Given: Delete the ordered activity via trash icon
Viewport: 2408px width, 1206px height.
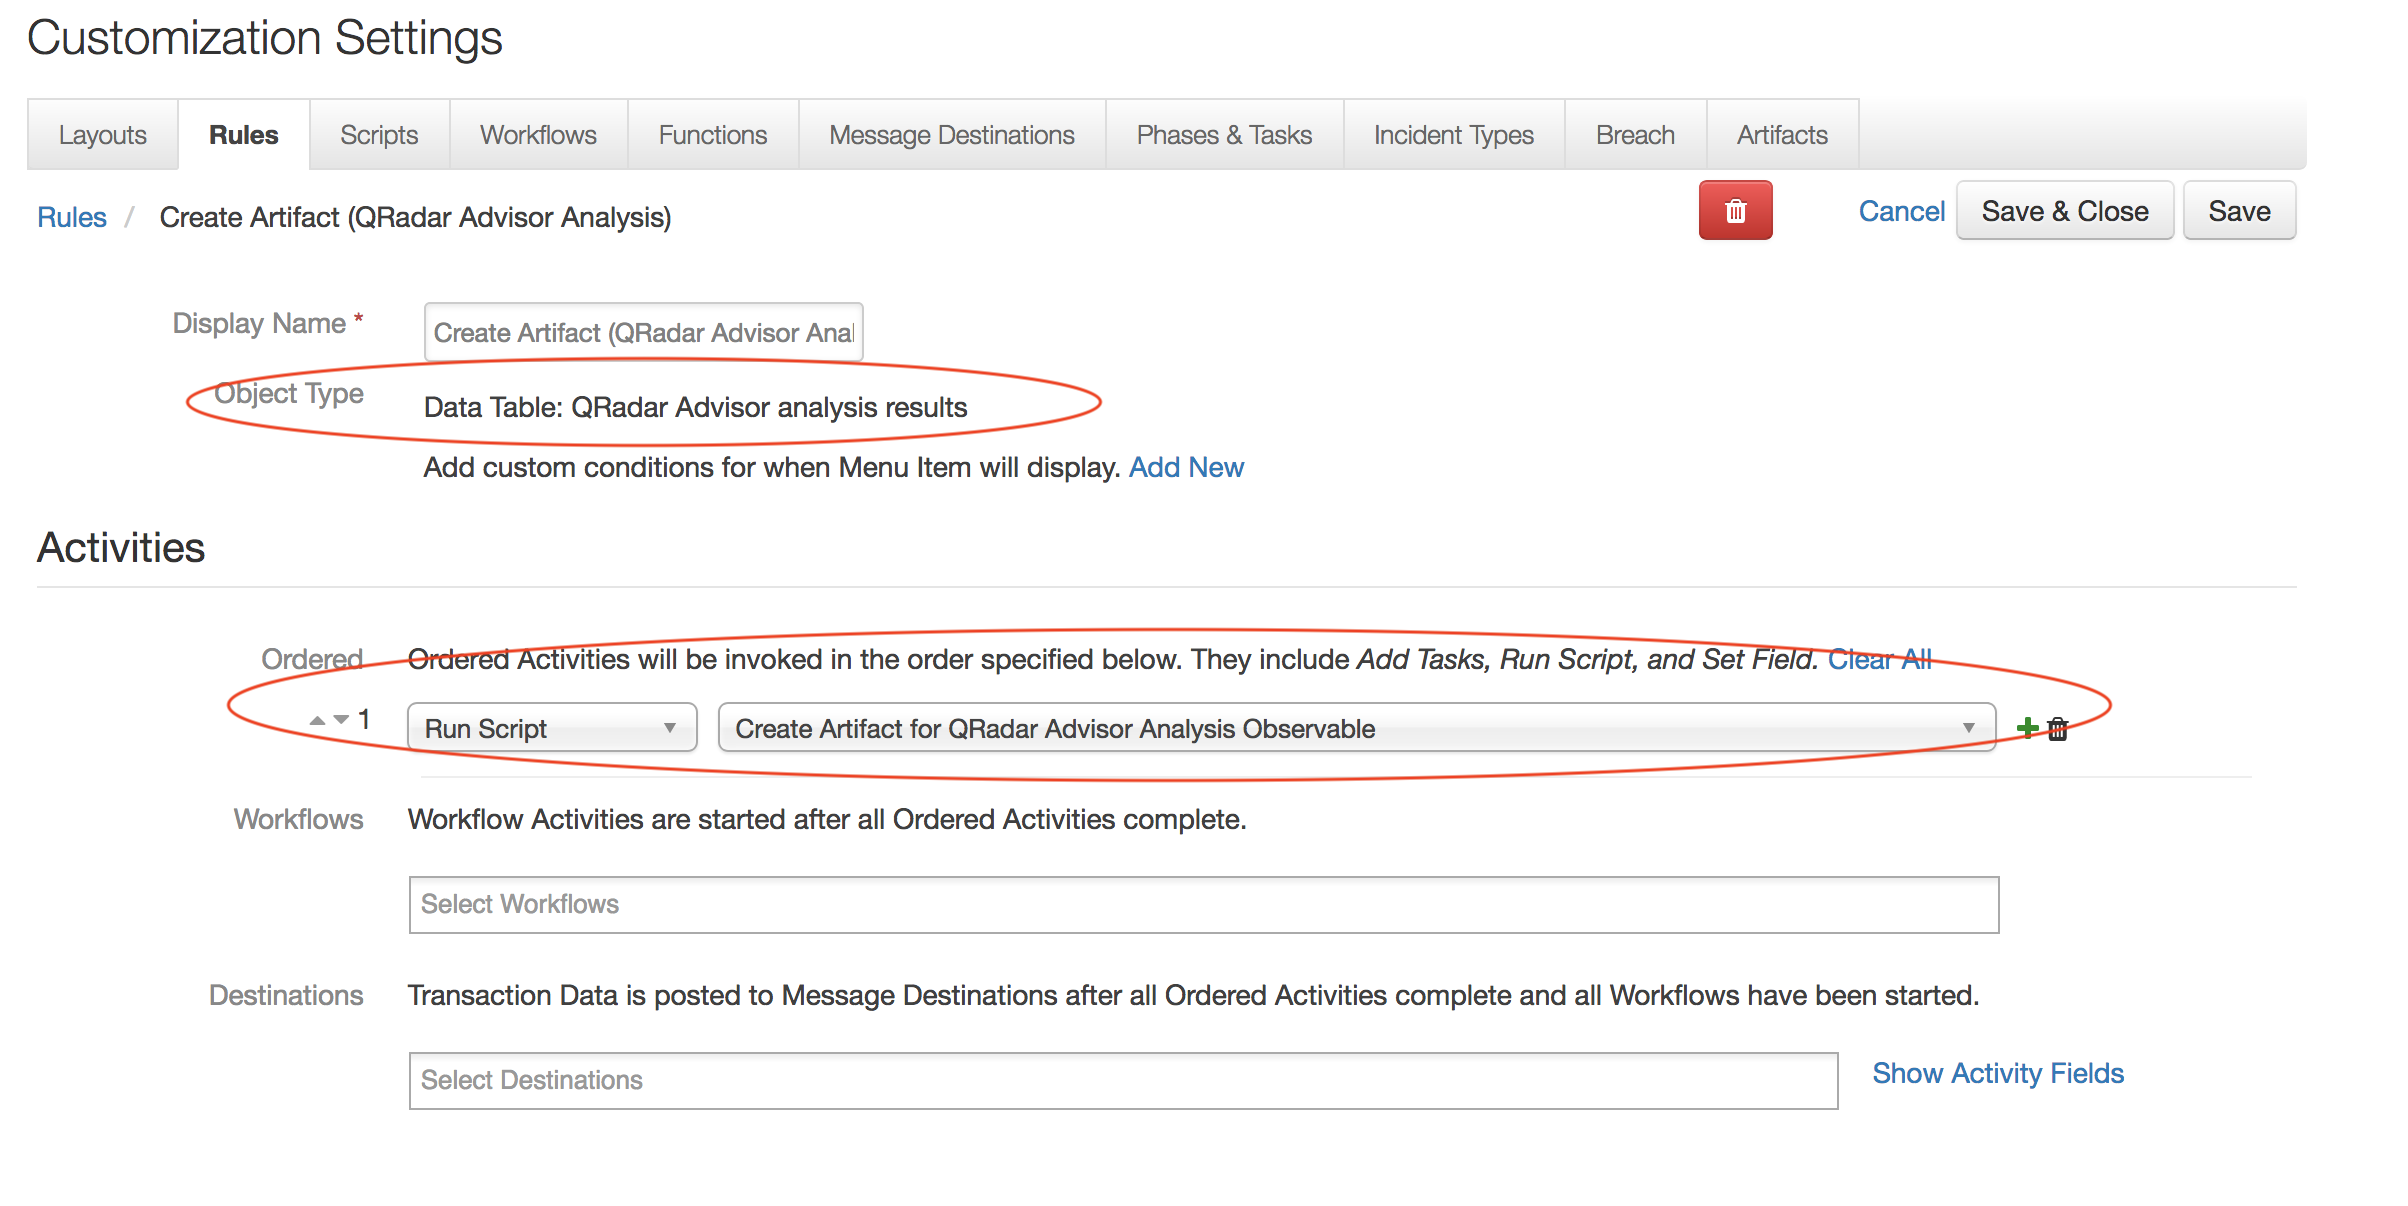Looking at the screenshot, I should pyautogui.click(x=2058, y=729).
